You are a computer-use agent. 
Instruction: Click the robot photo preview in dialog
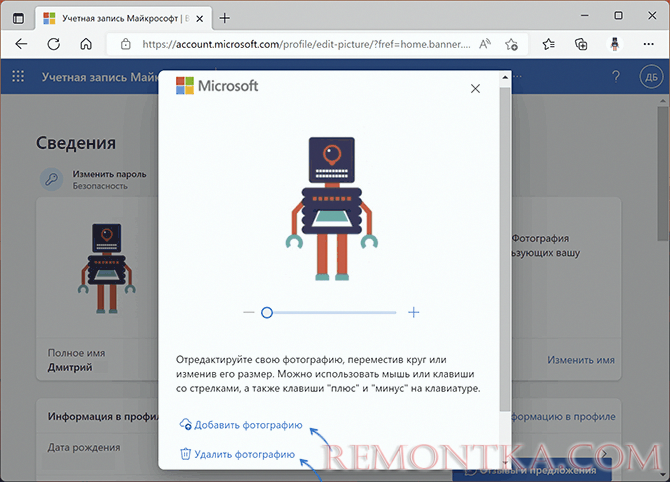[332, 209]
